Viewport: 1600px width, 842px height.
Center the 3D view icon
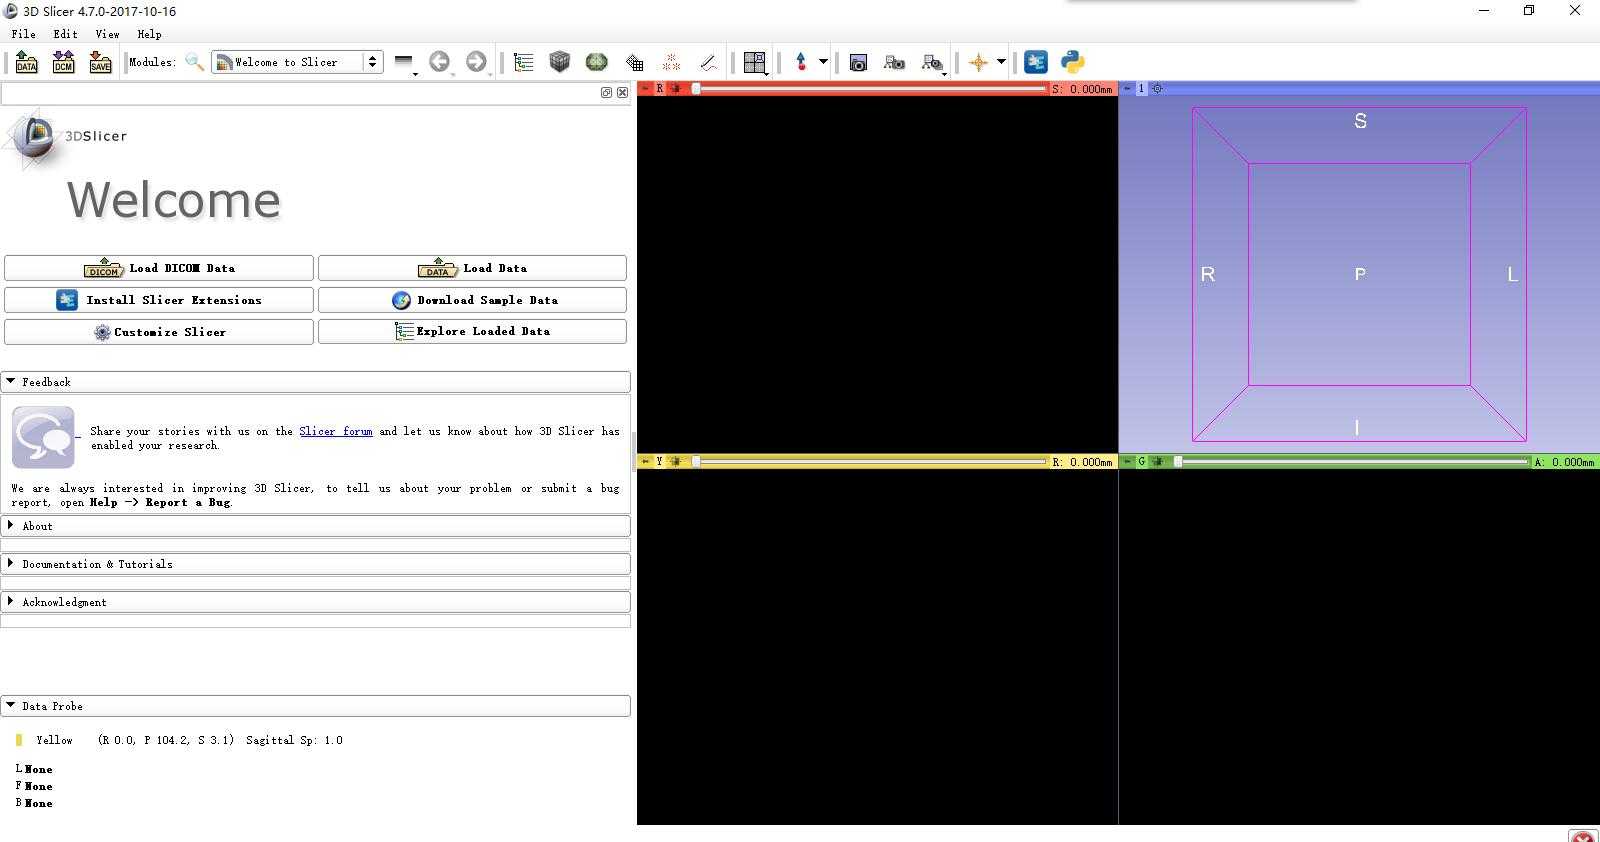[1157, 89]
